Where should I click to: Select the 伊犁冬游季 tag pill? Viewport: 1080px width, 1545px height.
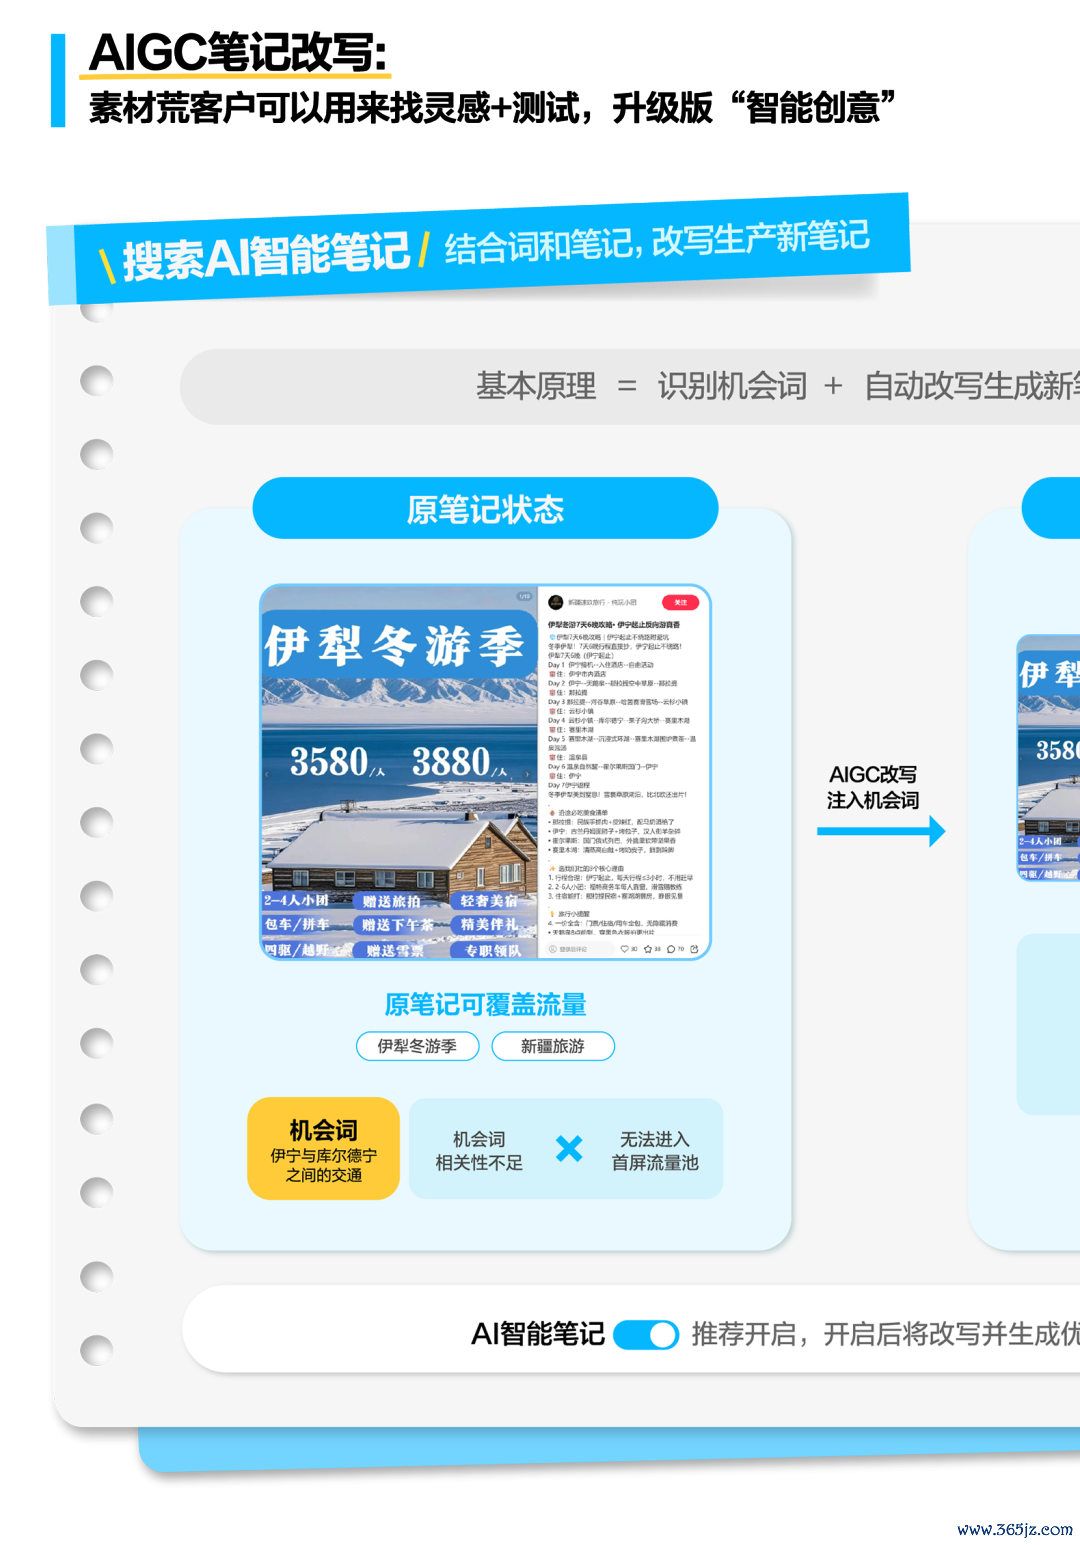pos(418,1046)
